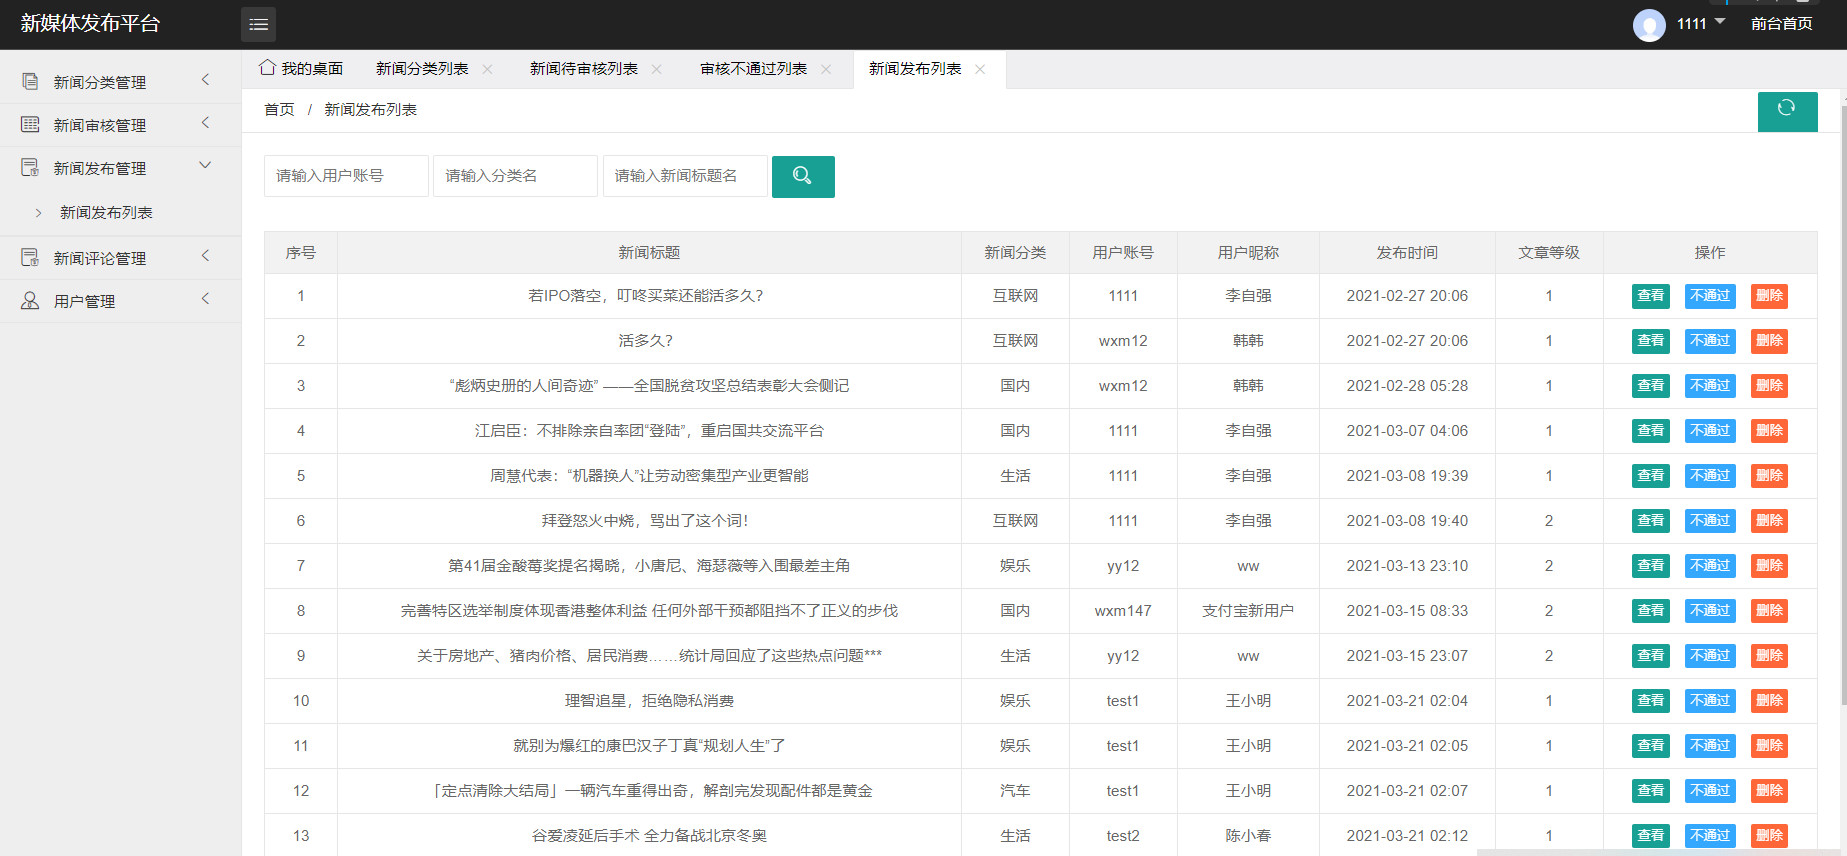Close the 审核不通过列表 tab
This screenshot has width=1847, height=856.
(x=826, y=69)
